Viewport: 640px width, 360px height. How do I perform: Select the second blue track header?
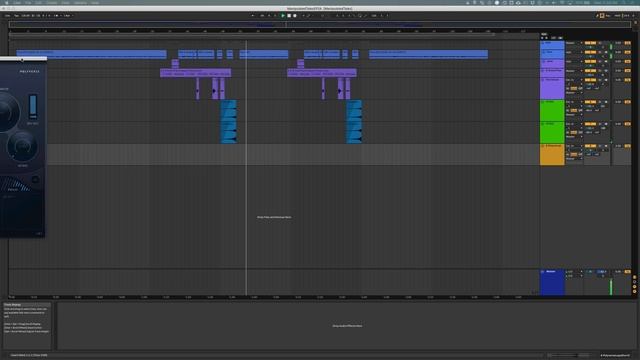coord(552,54)
